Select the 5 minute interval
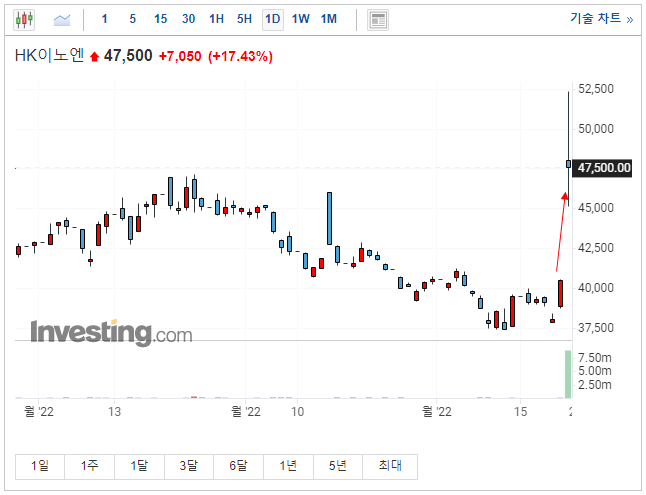 (133, 19)
